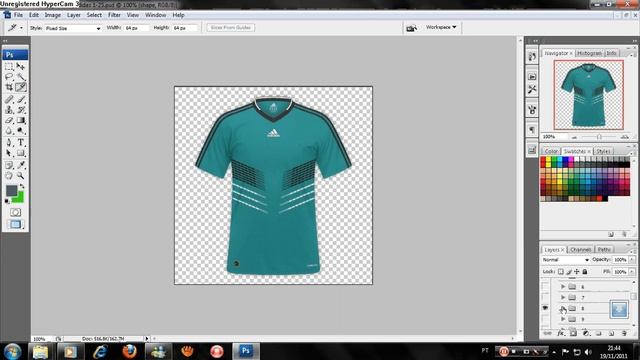Image resolution: width=640 pixels, height=360 pixels.
Task: Swap foreground and background colors
Action: [22, 186]
